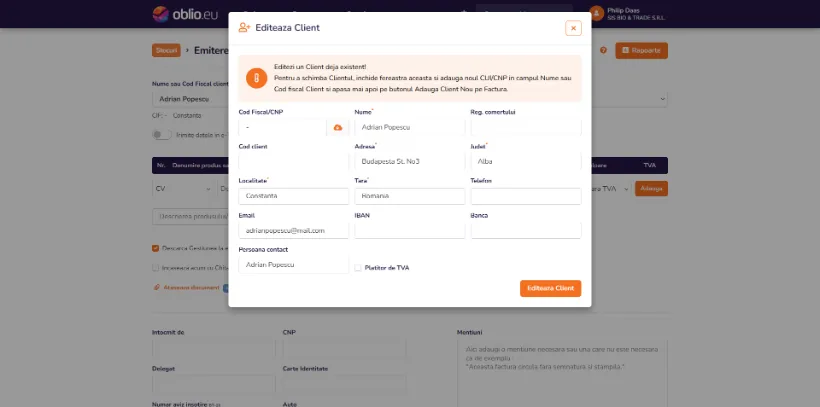Open the dropdown arrow at top right of form

click(663, 98)
